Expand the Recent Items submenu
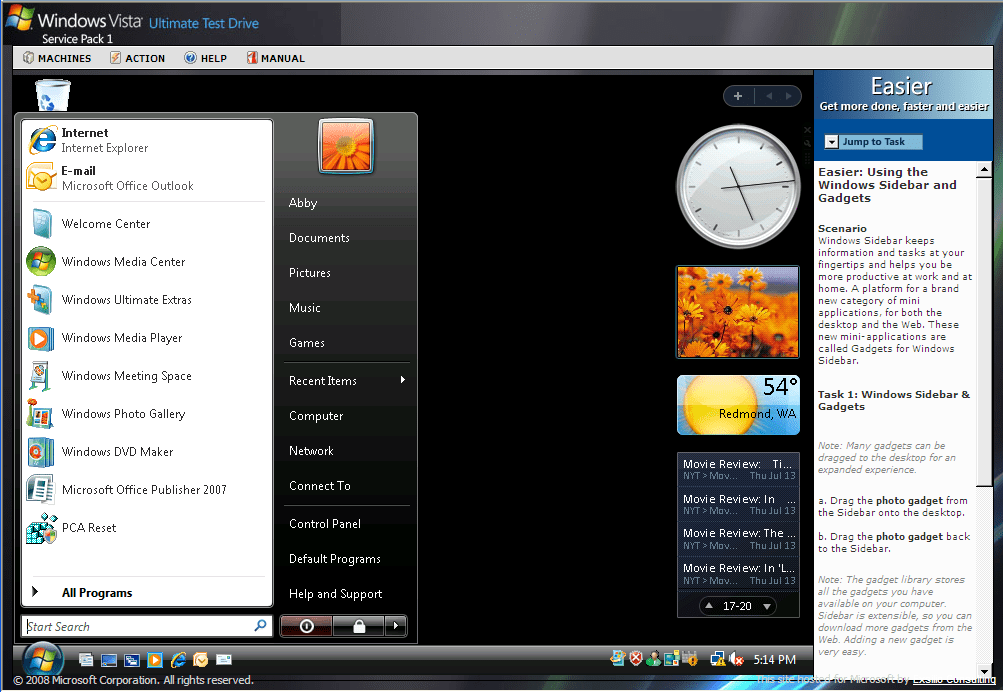Image resolution: width=1003 pixels, height=692 pixels. click(346, 381)
